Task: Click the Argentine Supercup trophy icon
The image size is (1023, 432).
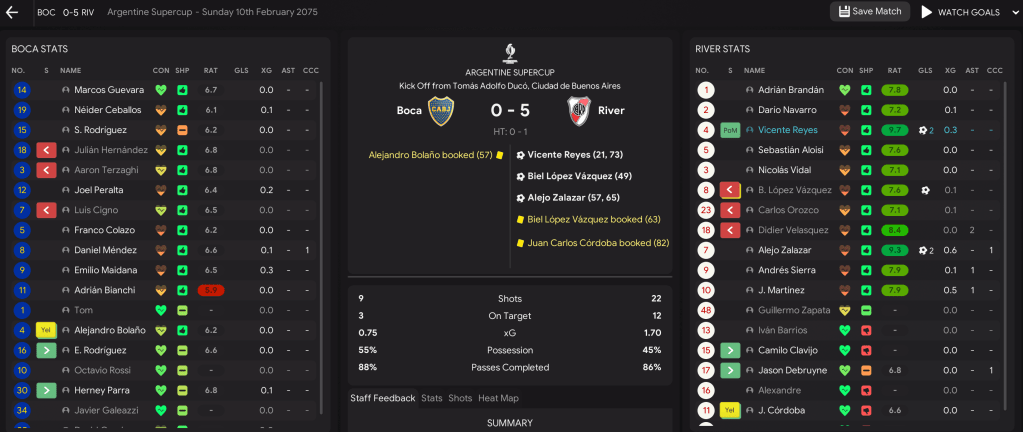Action: tap(510, 53)
